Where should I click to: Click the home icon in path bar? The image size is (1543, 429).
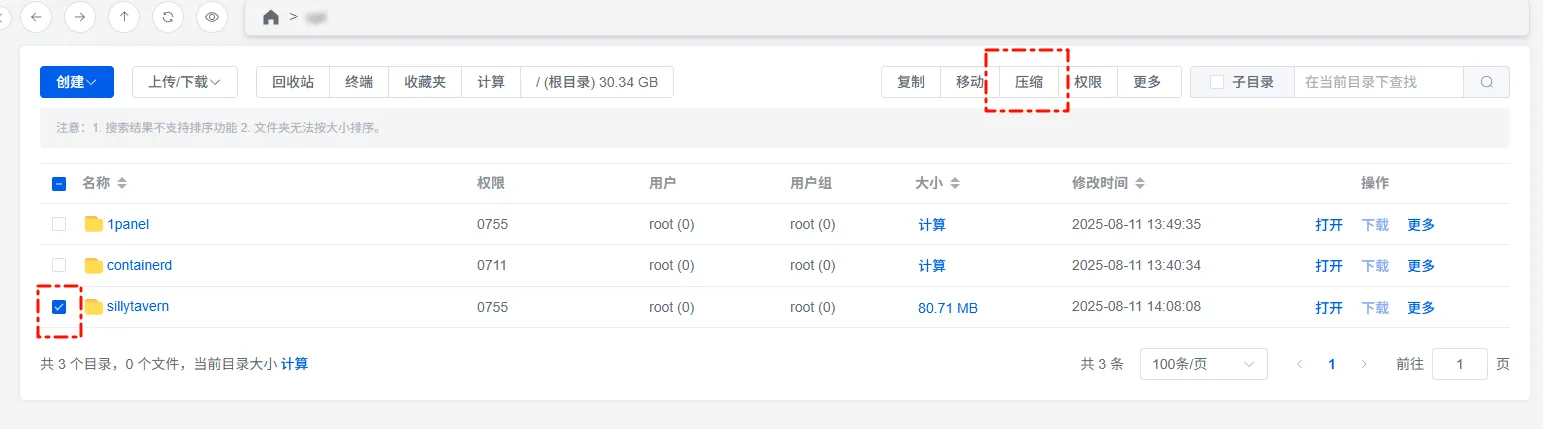pyautogui.click(x=270, y=18)
